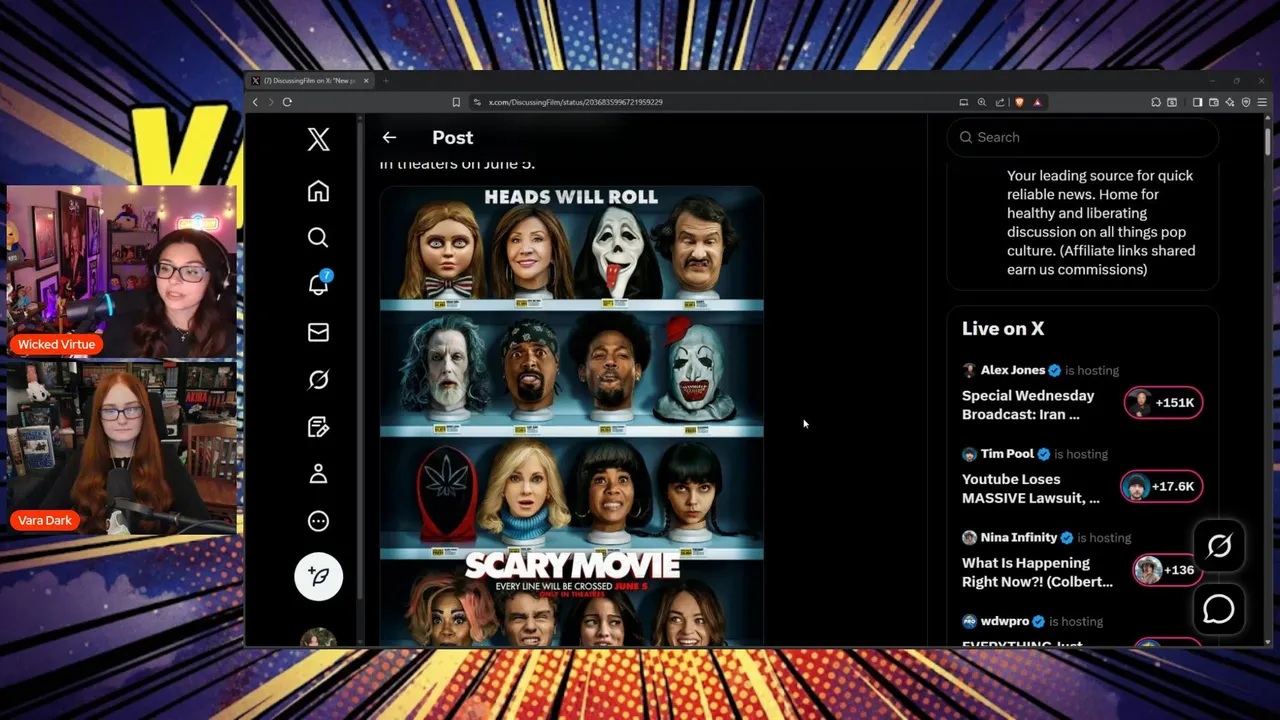
Task: Bookmark this page via address bar icon
Action: tap(456, 102)
